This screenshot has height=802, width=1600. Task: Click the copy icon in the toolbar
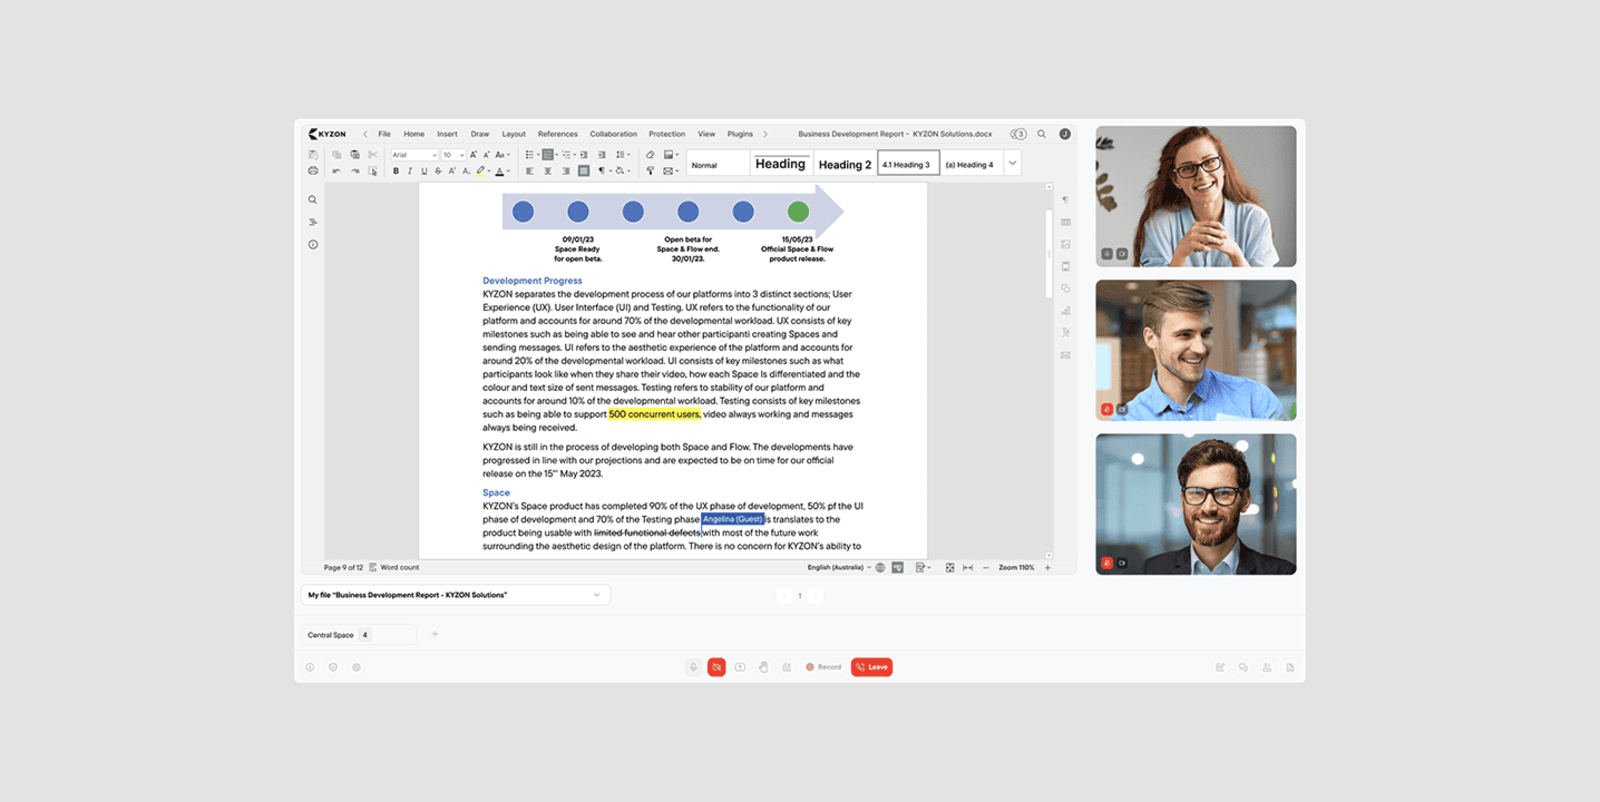[x=337, y=155]
